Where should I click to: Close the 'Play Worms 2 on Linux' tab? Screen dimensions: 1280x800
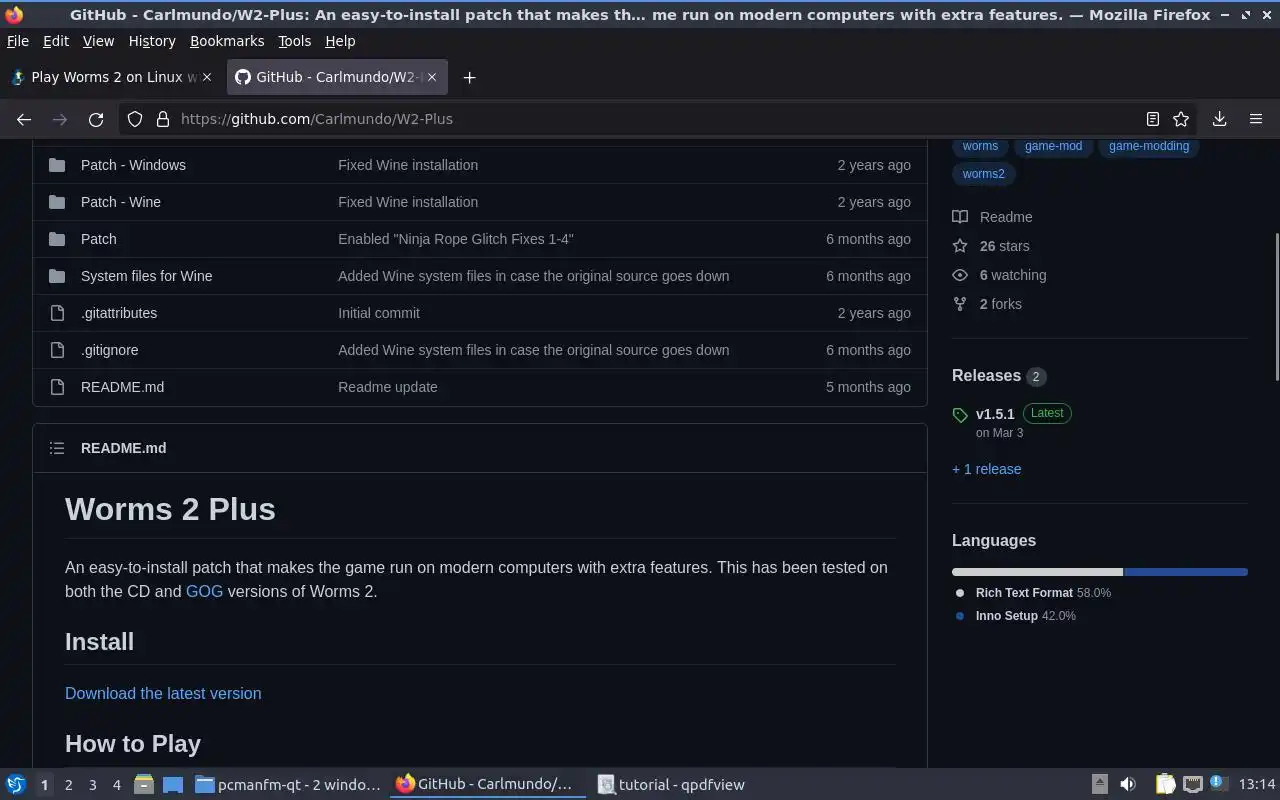(208, 77)
